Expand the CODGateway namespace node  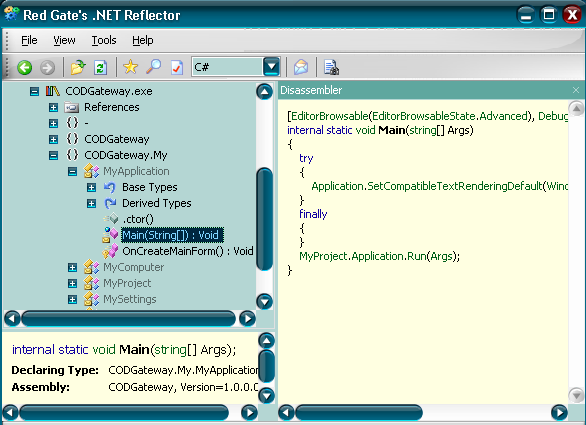click(x=53, y=139)
